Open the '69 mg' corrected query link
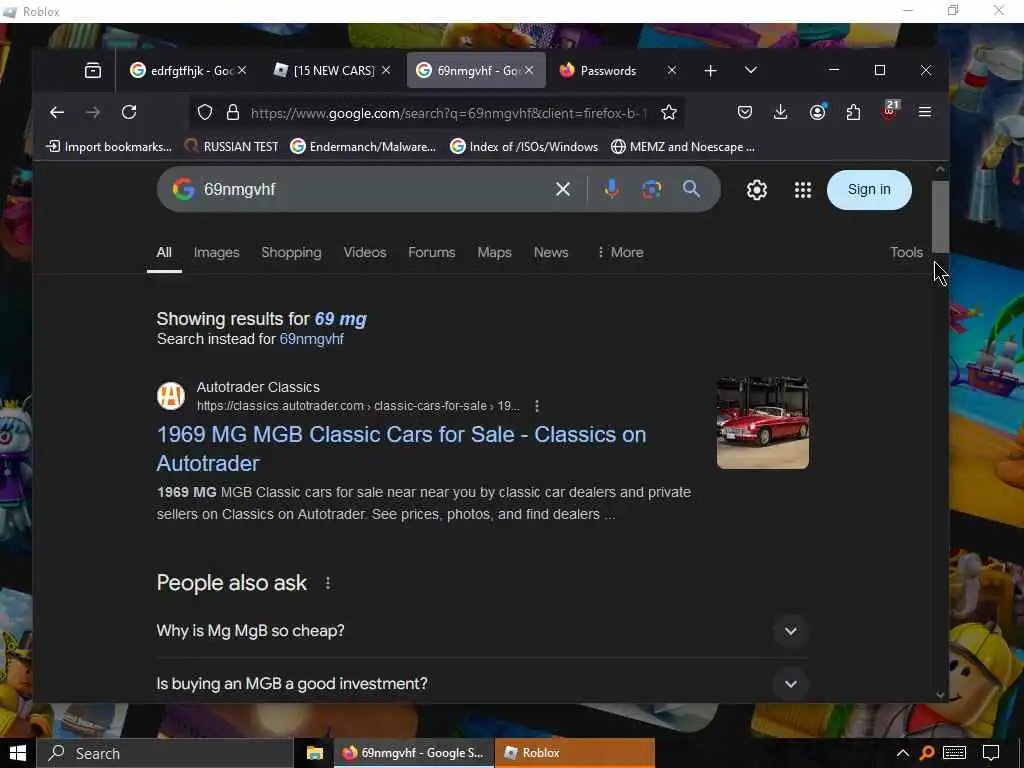The width and height of the screenshot is (1024, 768). coord(340,319)
